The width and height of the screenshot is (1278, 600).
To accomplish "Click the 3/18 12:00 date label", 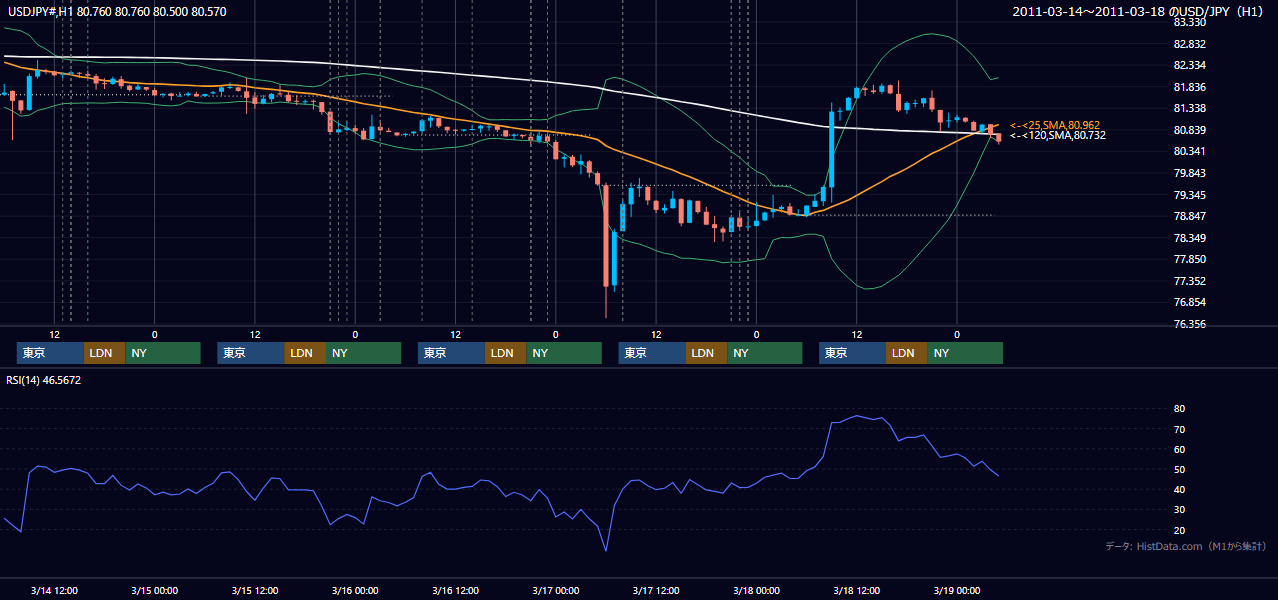I will click(x=856, y=590).
